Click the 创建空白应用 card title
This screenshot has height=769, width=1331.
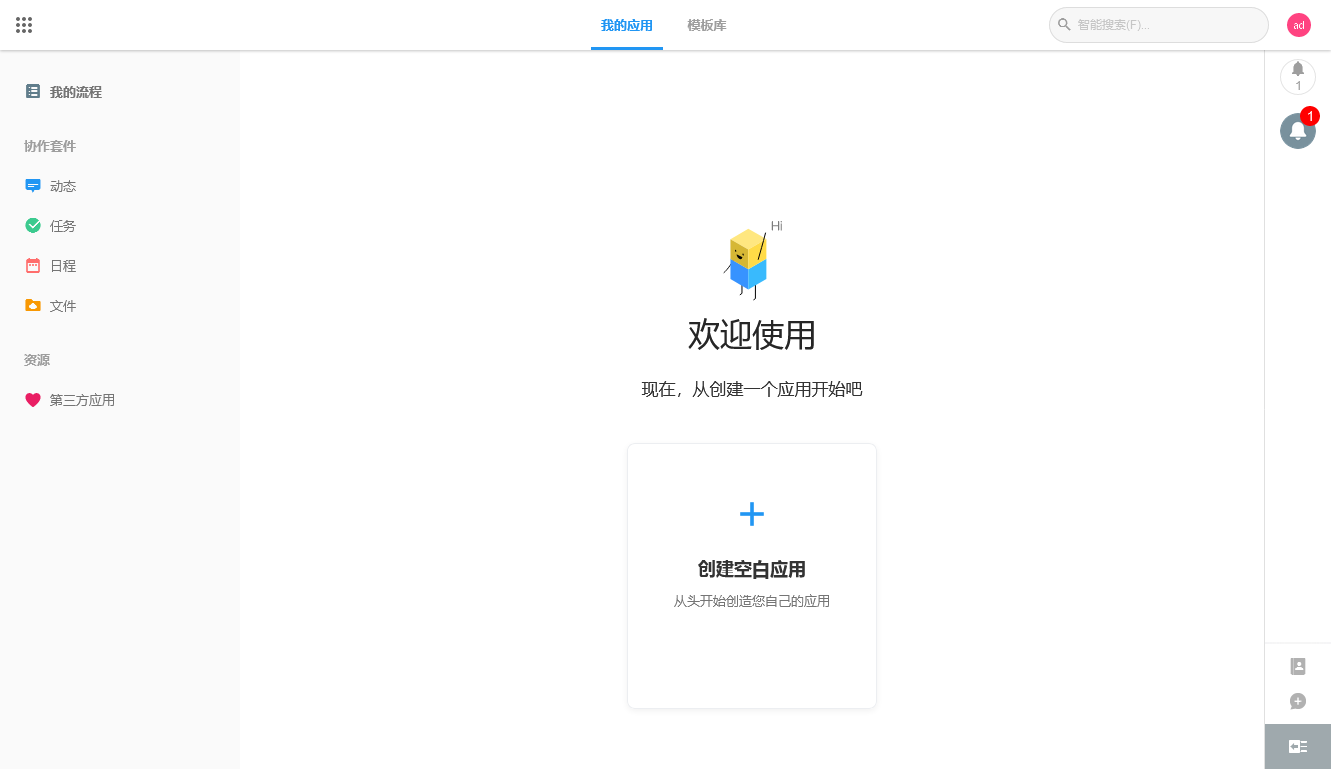tap(751, 569)
